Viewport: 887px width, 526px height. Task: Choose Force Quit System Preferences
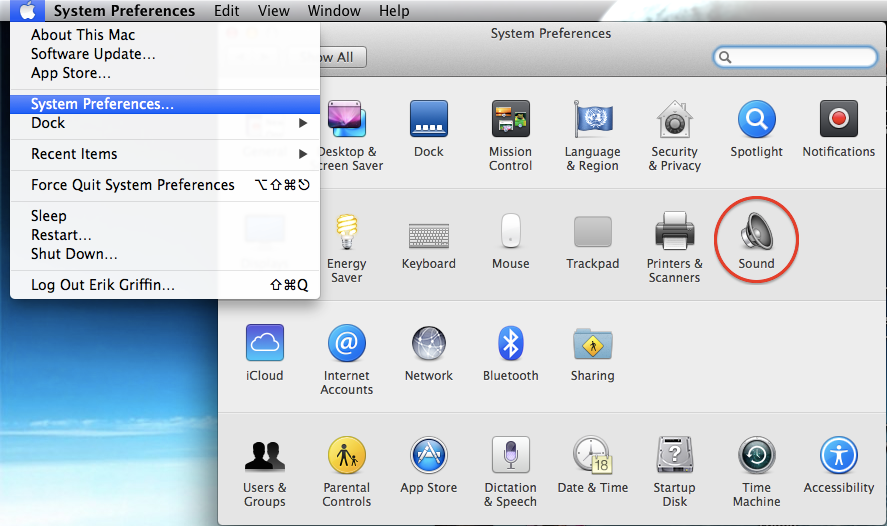pyautogui.click(x=165, y=185)
